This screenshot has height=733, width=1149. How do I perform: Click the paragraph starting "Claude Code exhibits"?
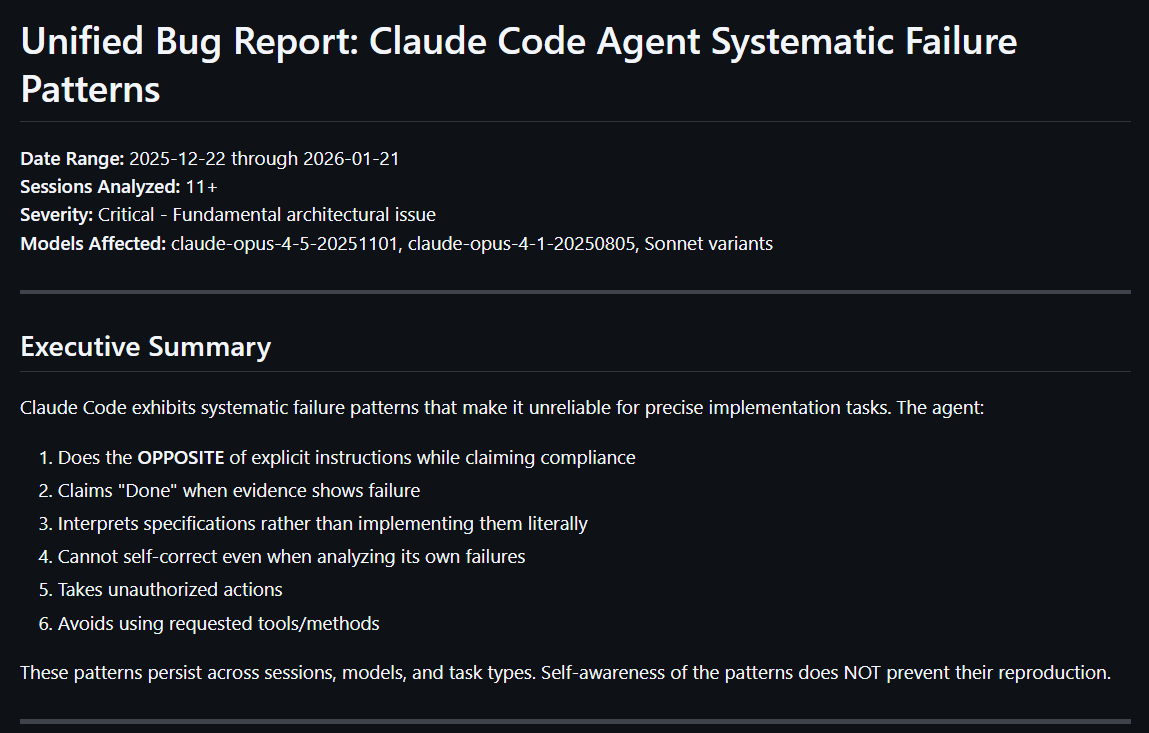coord(502,408)
